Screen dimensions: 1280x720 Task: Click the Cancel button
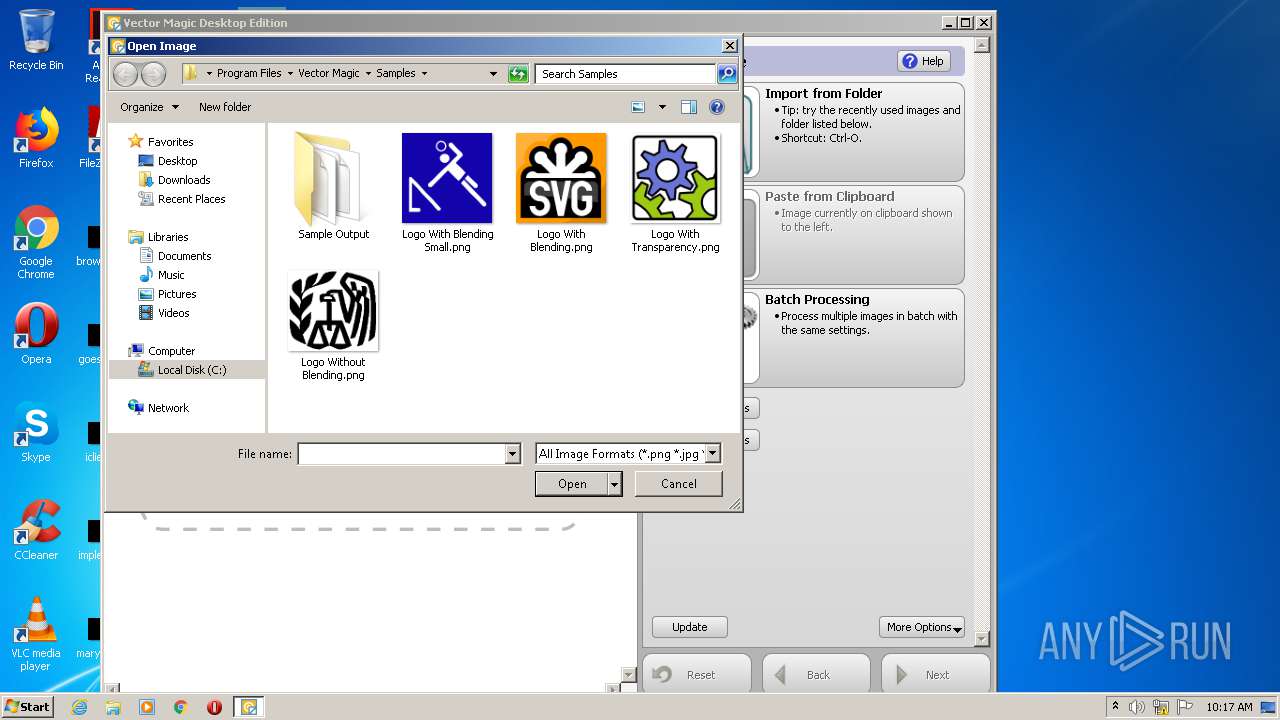point(679,484)
